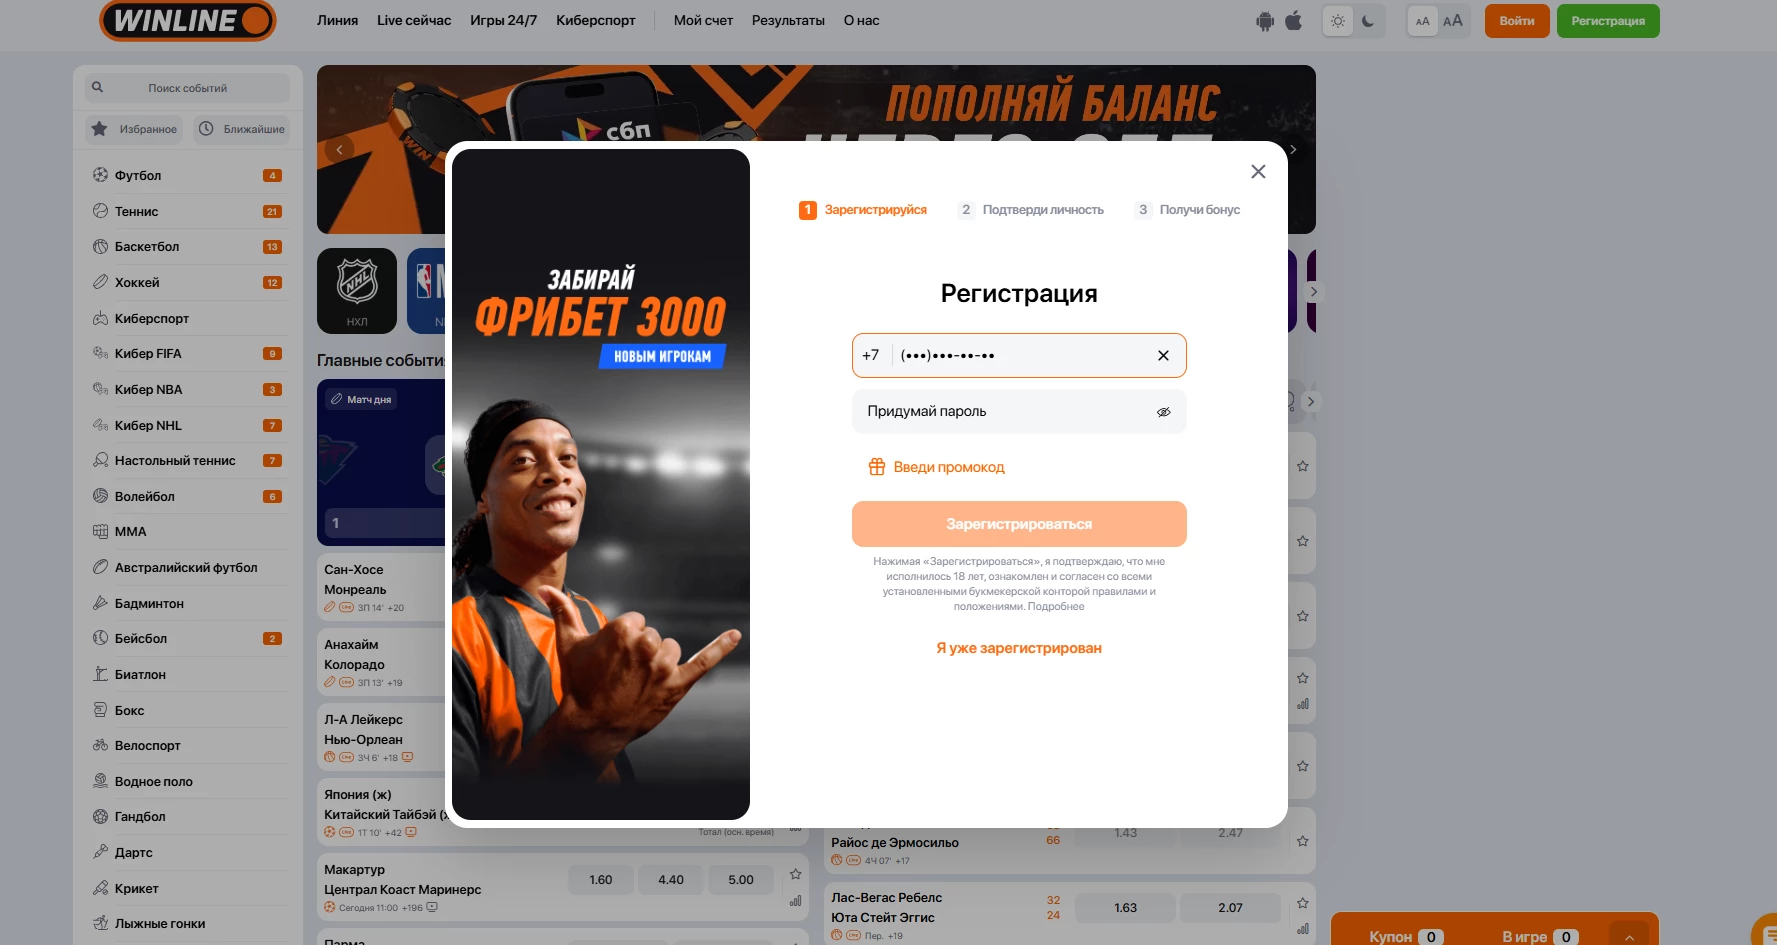Open the NHL league tile
This screenshot has height=945, width=1777.
coord(357,291)
